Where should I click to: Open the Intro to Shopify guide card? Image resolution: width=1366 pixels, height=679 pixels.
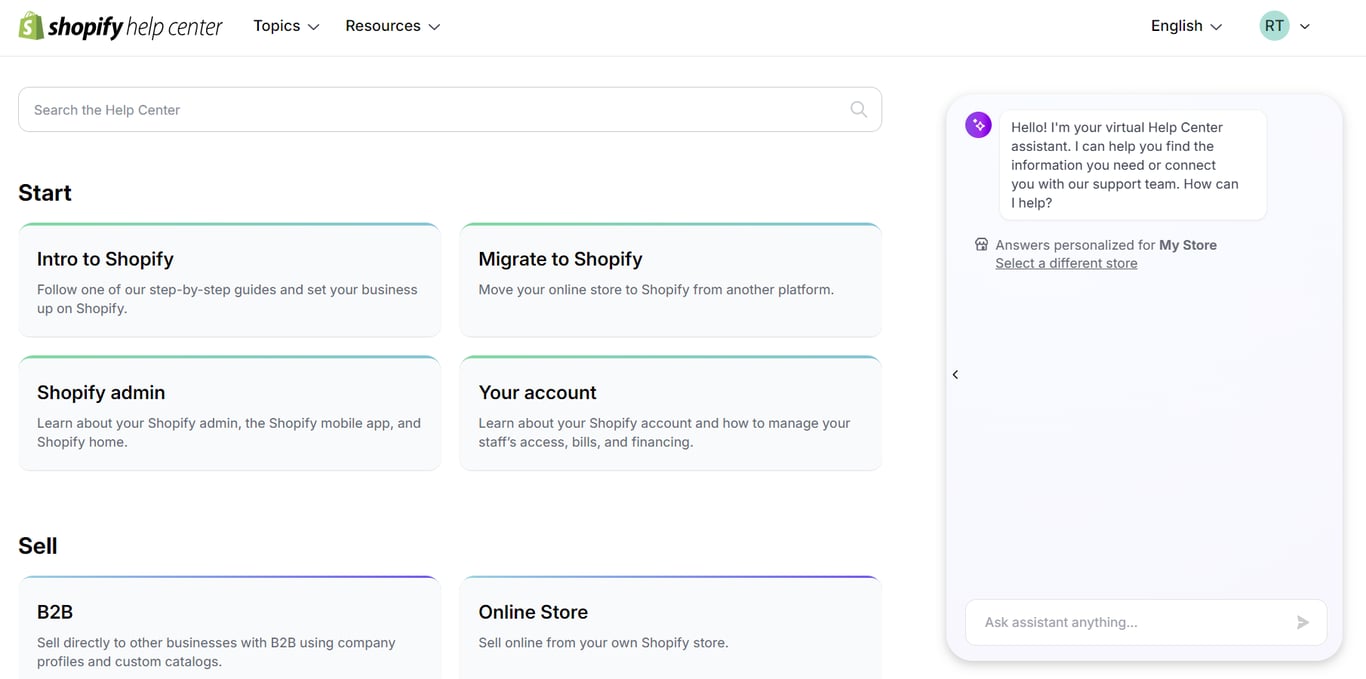pyautogui.click(x=229, y=280)
